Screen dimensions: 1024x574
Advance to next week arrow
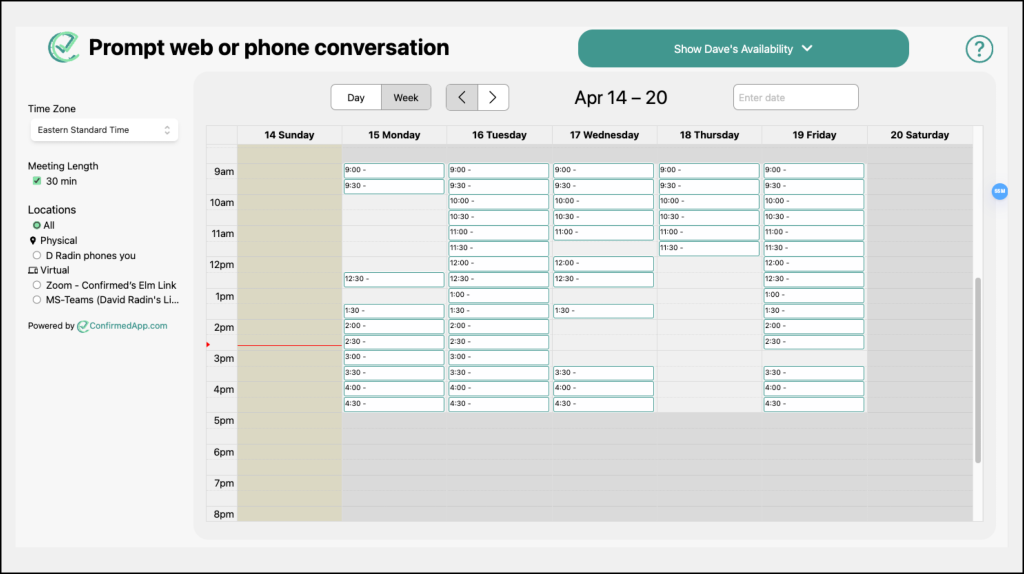click(x=493, y=97)
